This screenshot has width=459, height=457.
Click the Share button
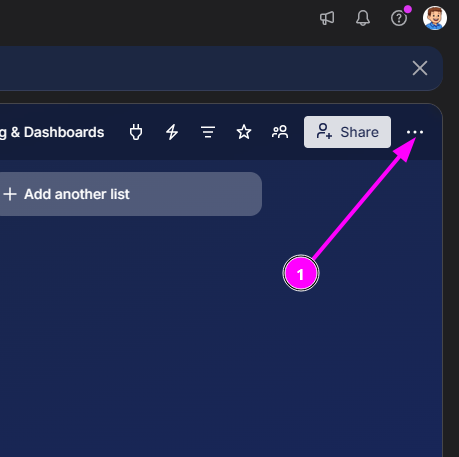coord(347,132)
